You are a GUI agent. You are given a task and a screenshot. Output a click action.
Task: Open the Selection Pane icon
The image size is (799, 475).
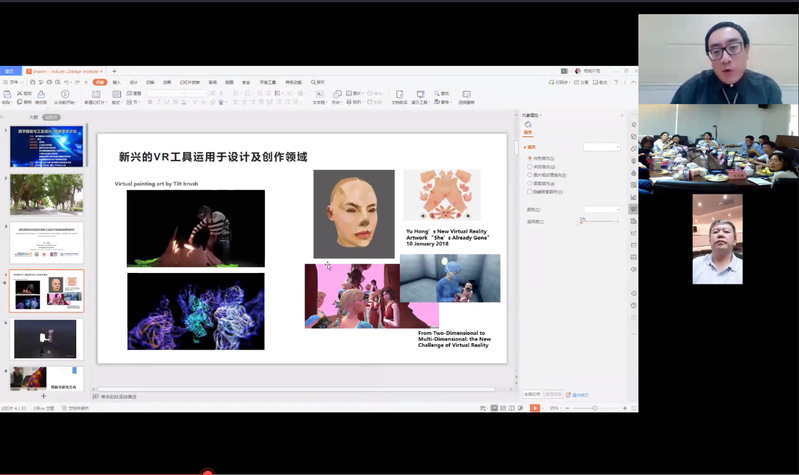pyautogui.click(x=466, y=94)
